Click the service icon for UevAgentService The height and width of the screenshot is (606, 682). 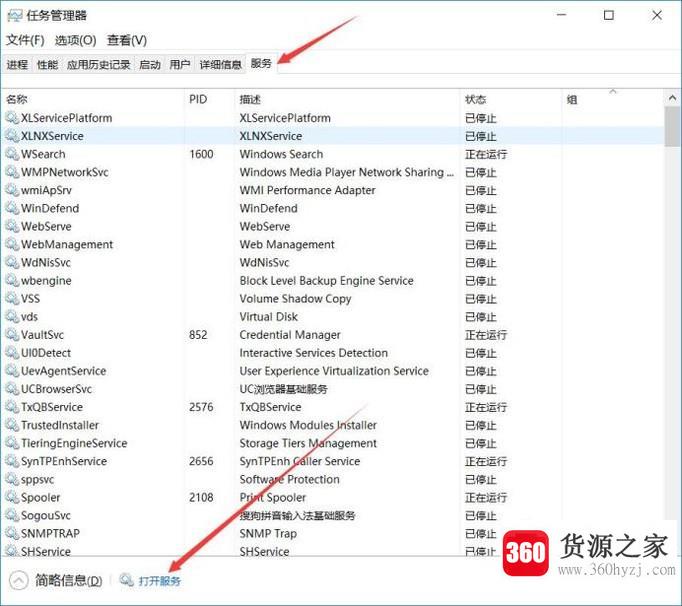click(12, 371)
